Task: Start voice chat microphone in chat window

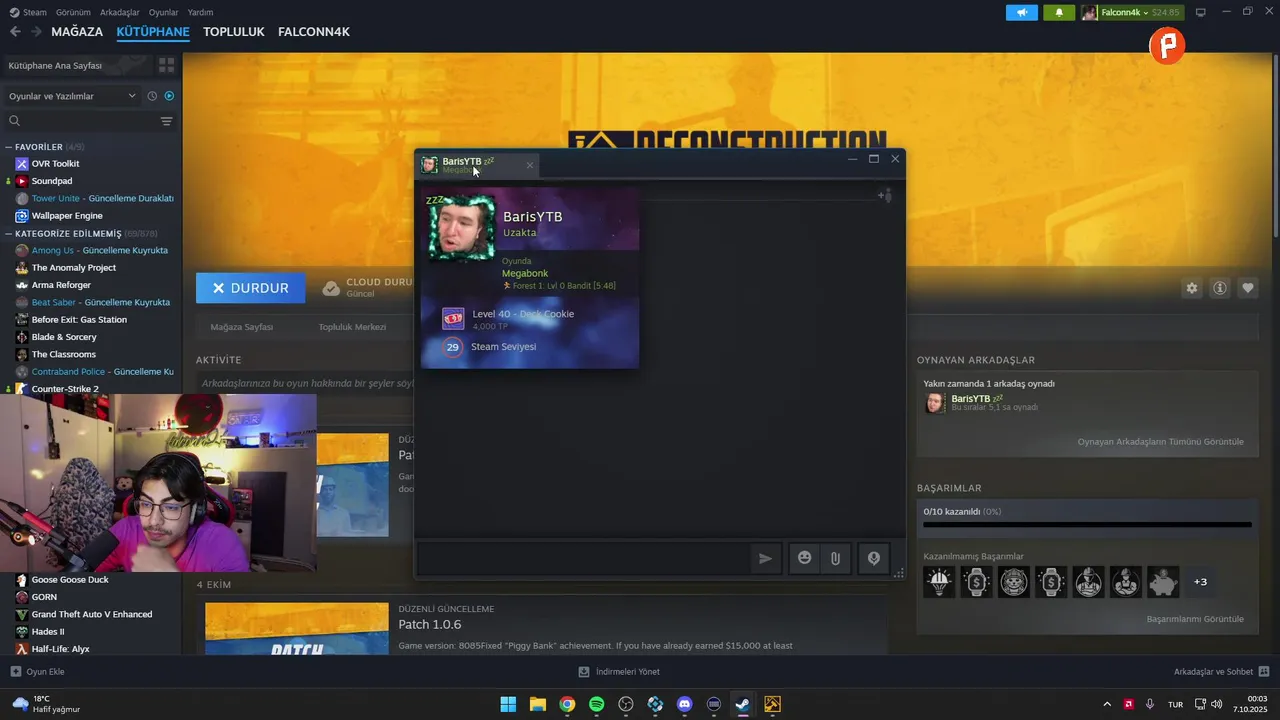Action: (x=873, y=559)
